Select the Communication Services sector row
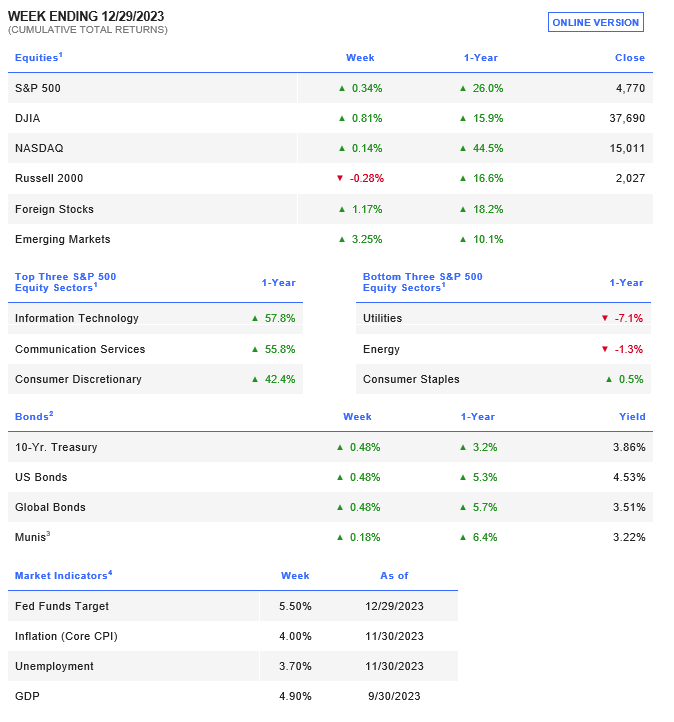The image size is (674, 722). coord(155,349)
